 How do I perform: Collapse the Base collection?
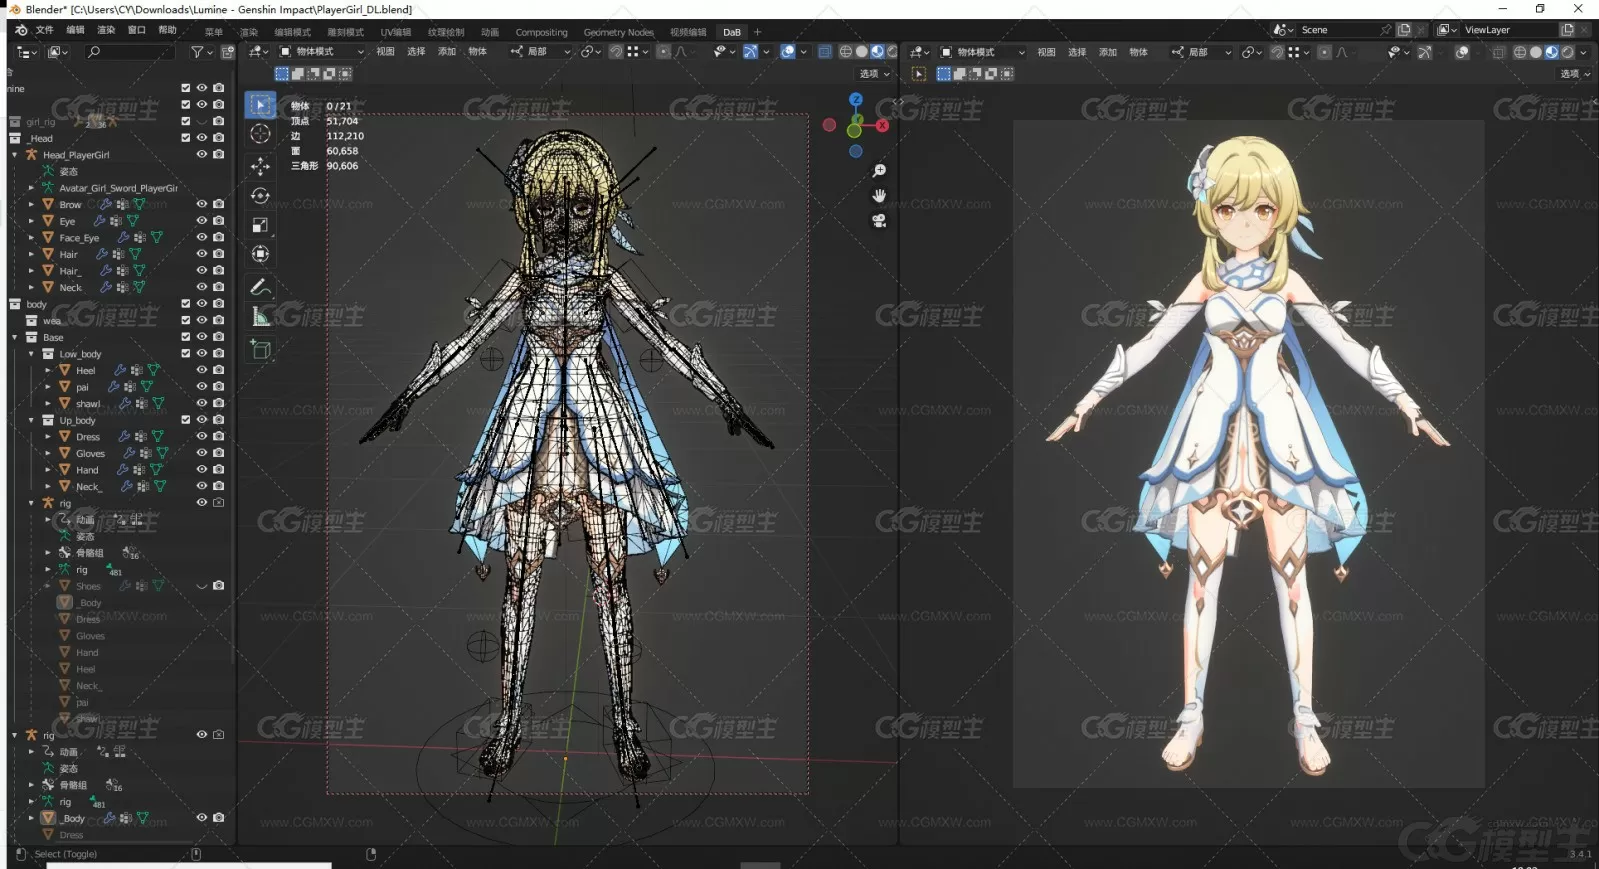pyautogui.click(x=15, y=337)
